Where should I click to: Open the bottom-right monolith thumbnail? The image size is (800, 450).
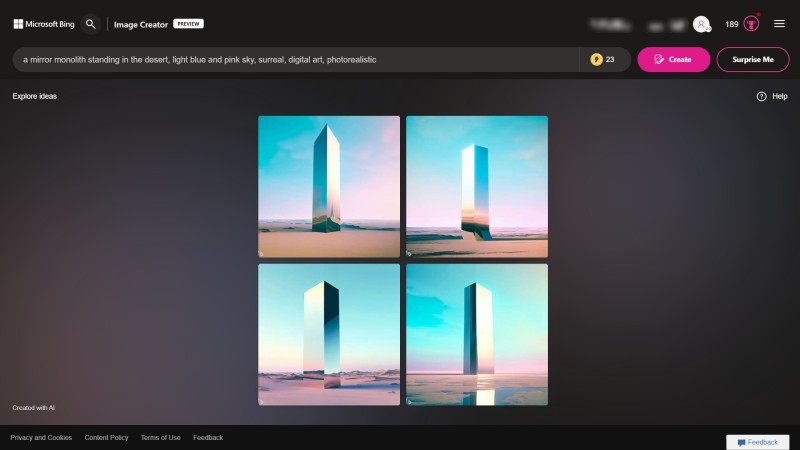click(477, 335)
